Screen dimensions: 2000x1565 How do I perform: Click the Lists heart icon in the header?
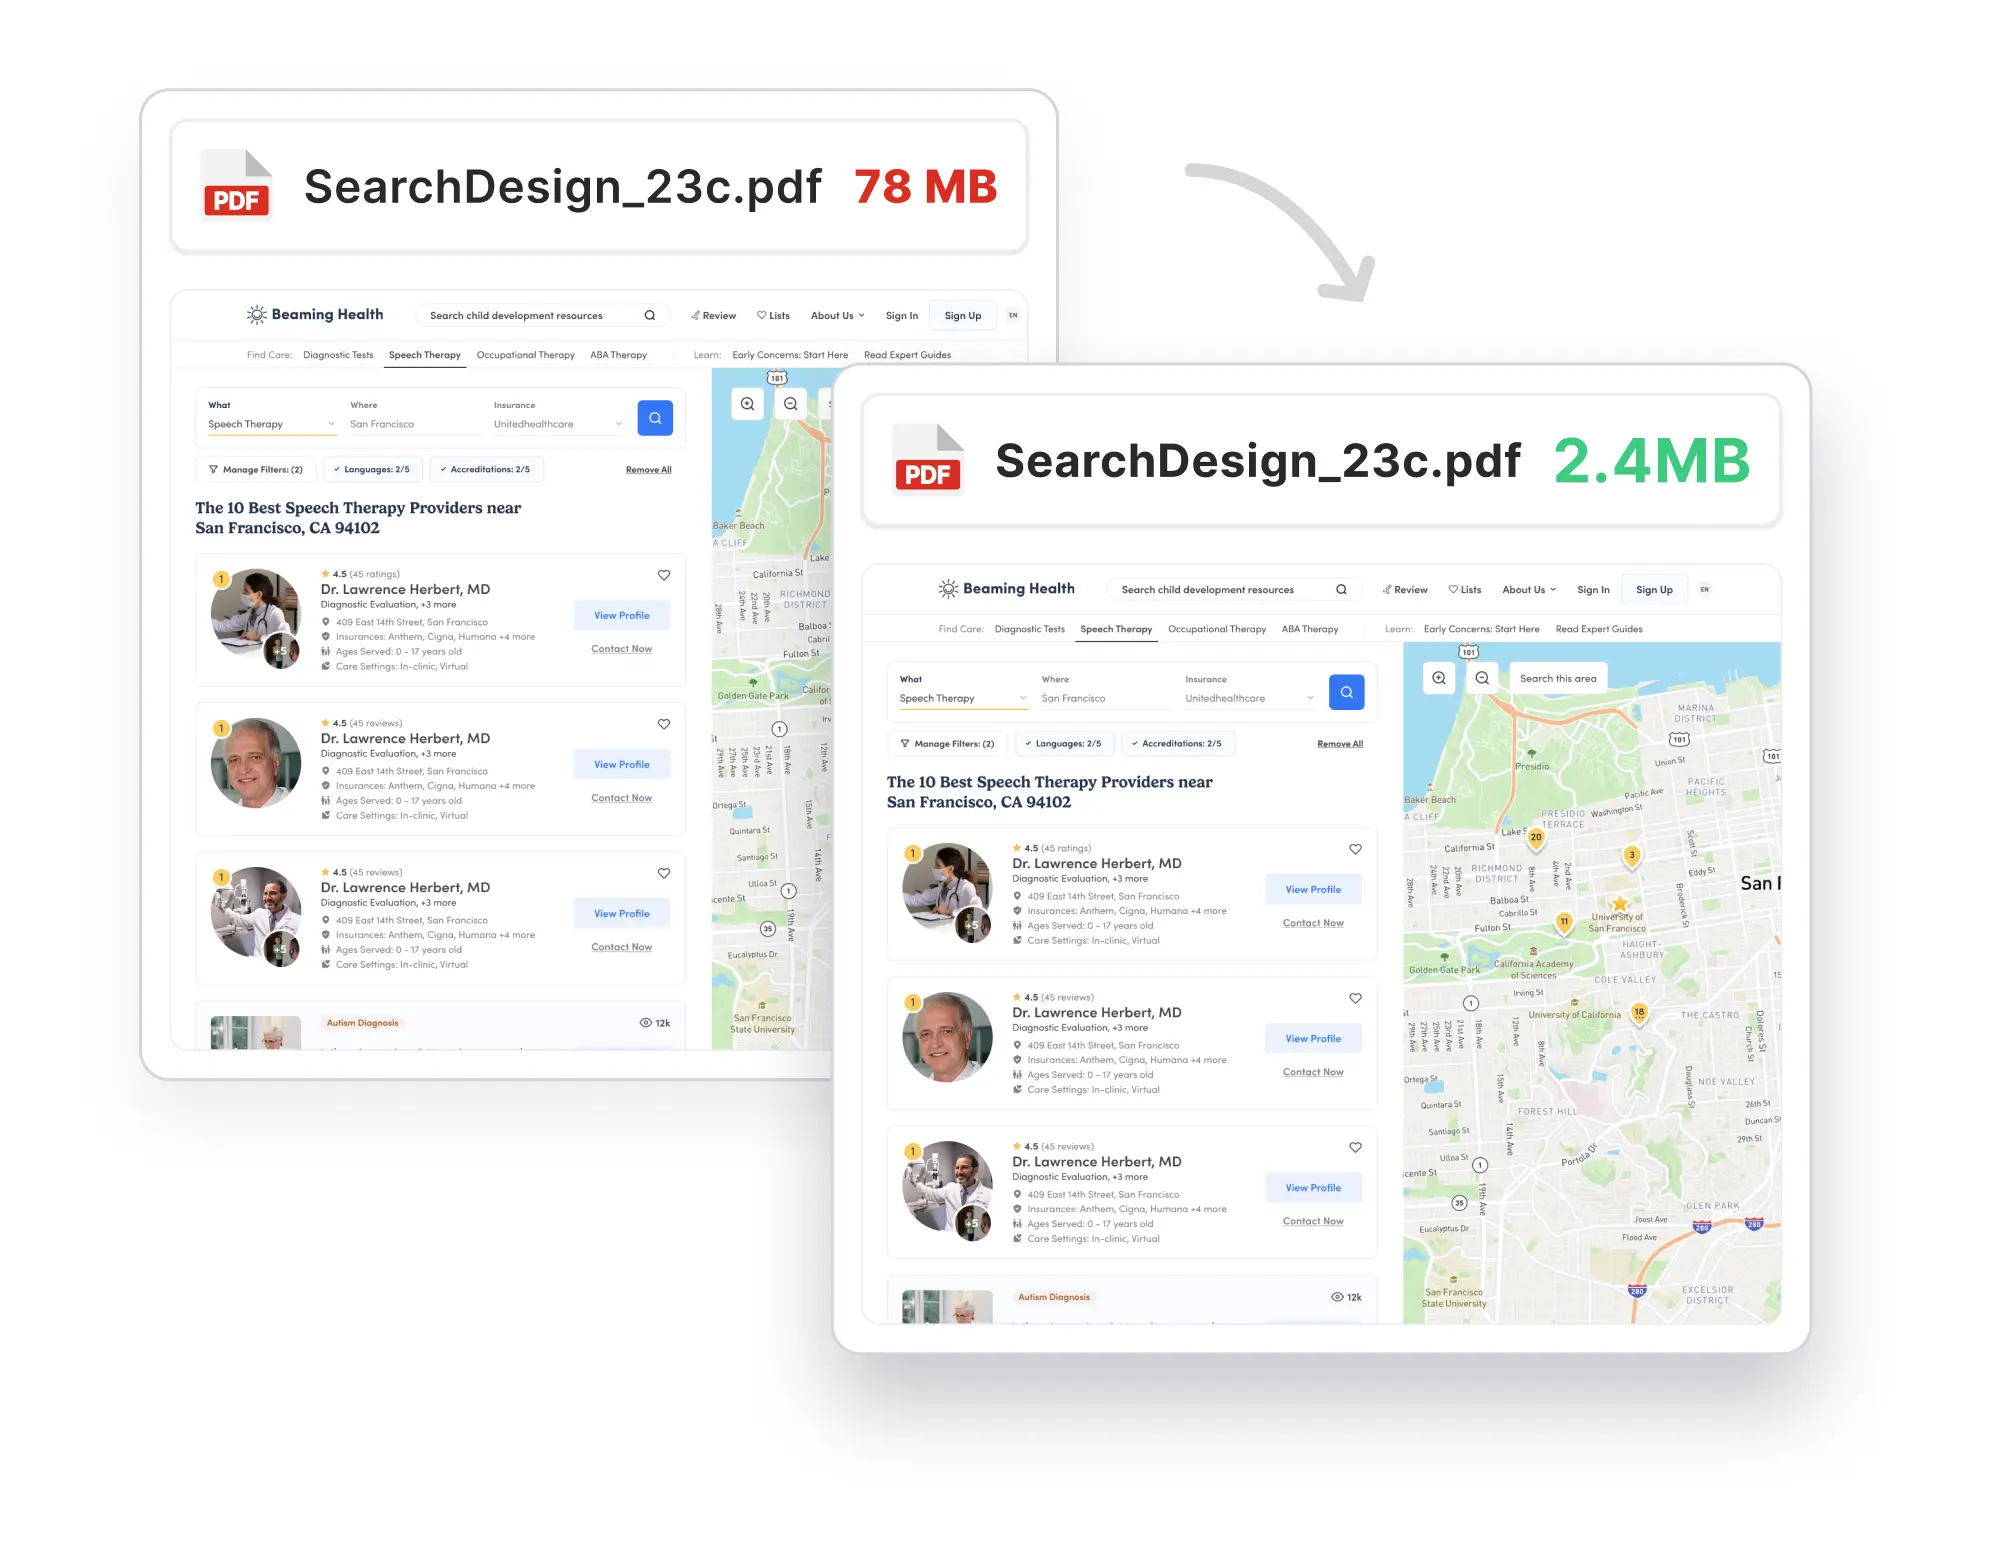(1452, 589)
